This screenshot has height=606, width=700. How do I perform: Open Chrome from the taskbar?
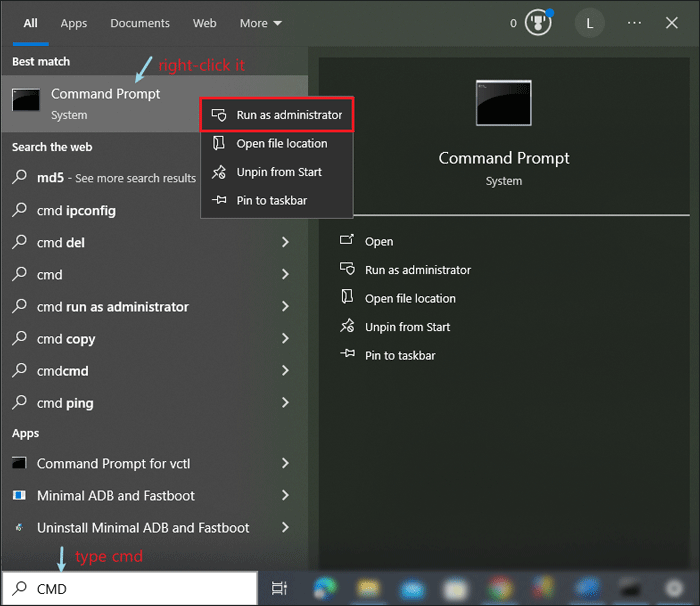click(x=500, y=588)
